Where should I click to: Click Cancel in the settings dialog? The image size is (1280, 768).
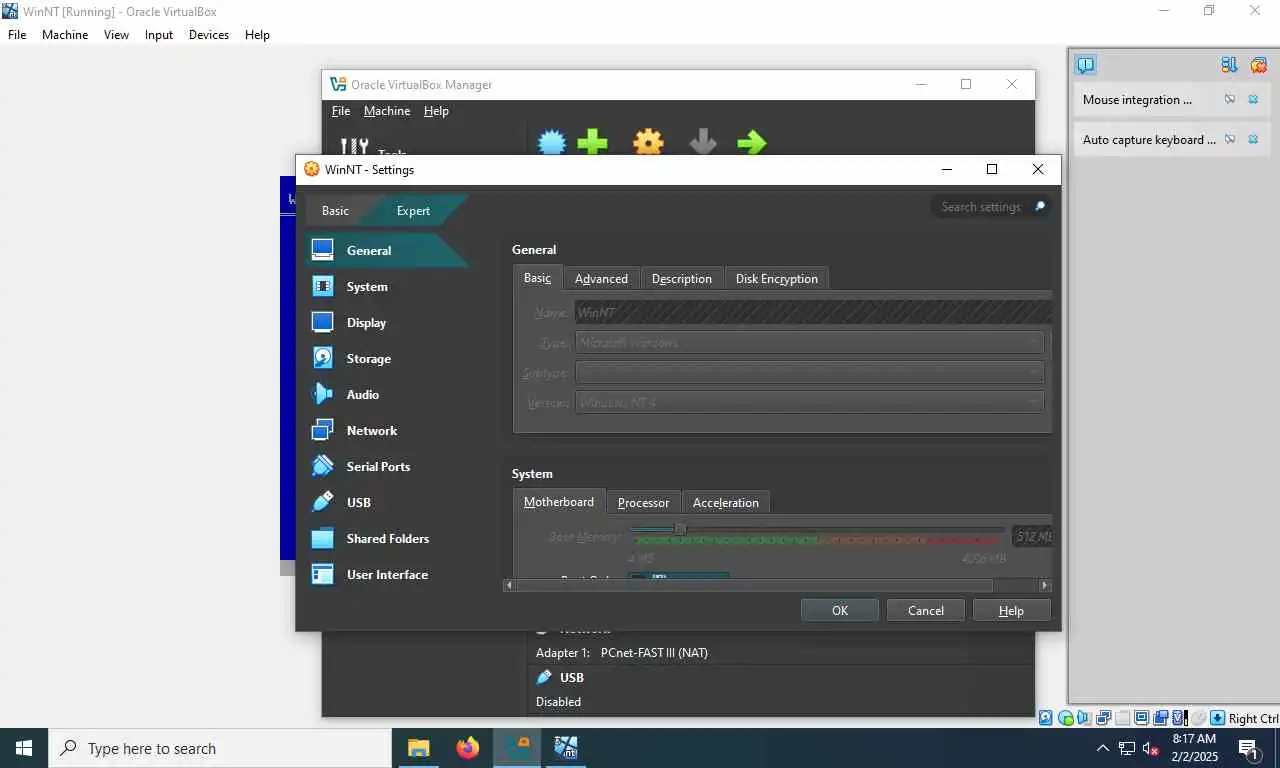[926, 611]
